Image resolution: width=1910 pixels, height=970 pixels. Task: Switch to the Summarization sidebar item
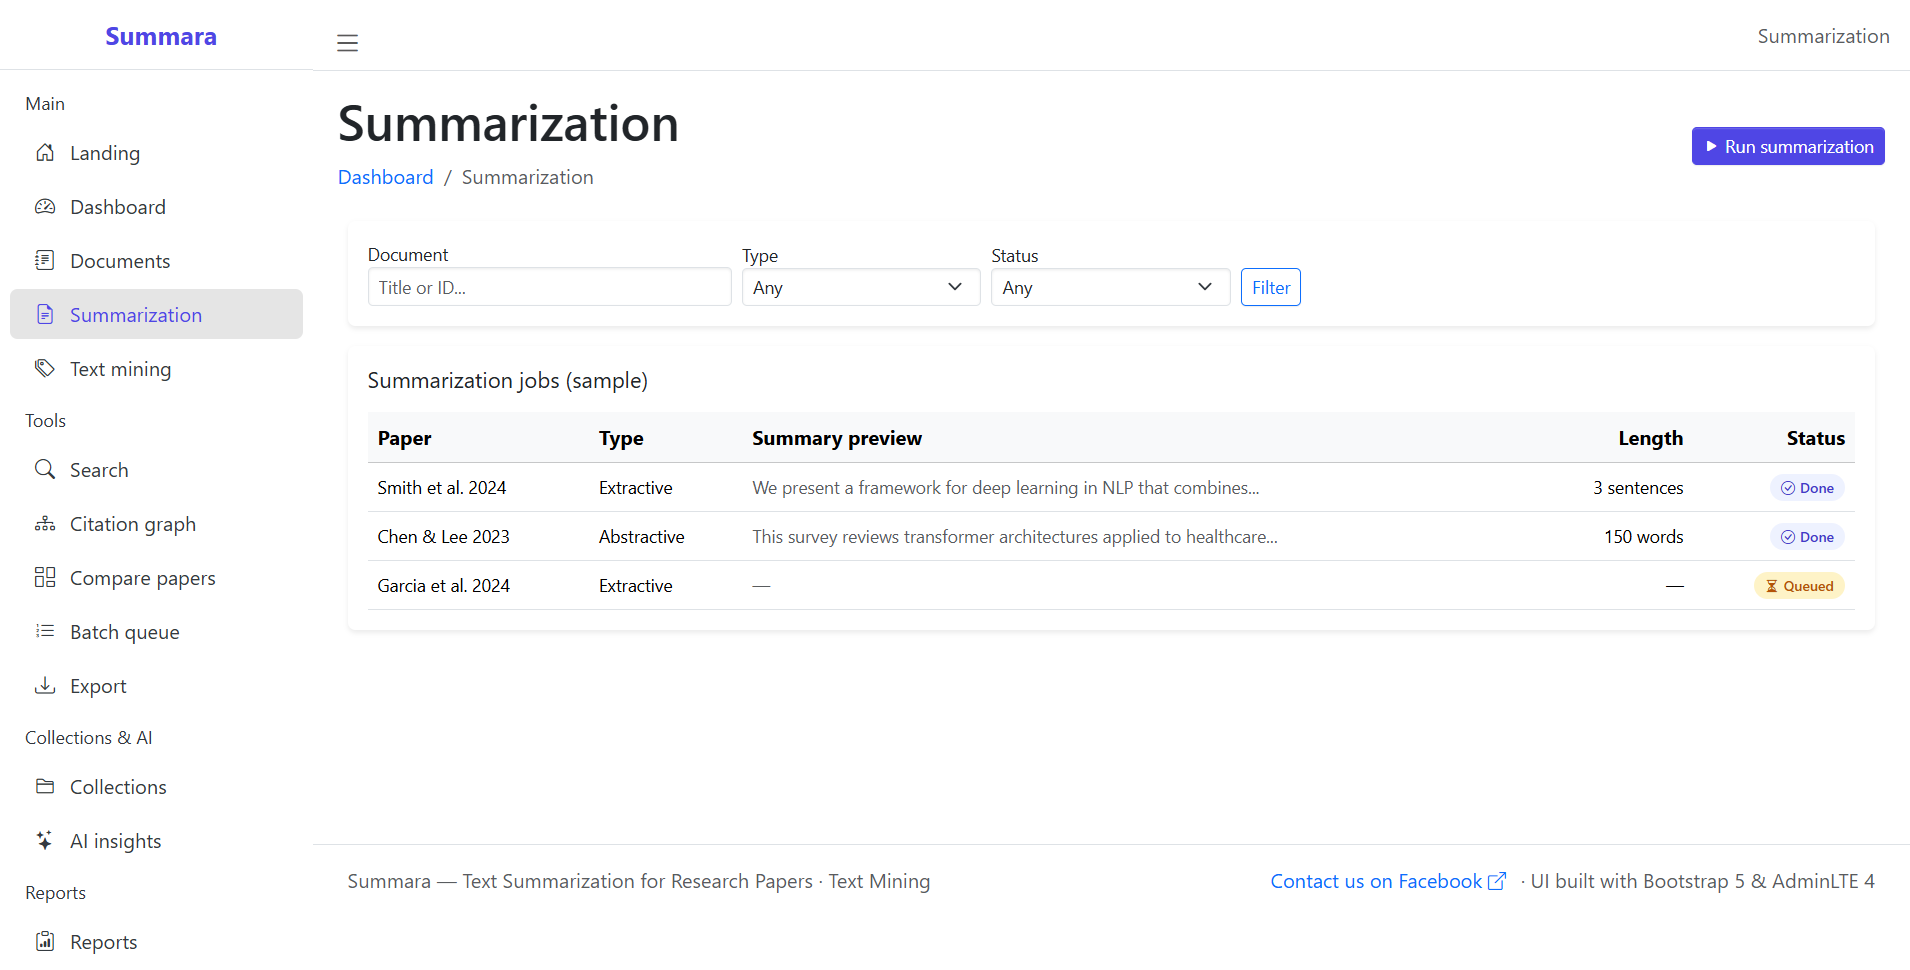click(136, 314)
